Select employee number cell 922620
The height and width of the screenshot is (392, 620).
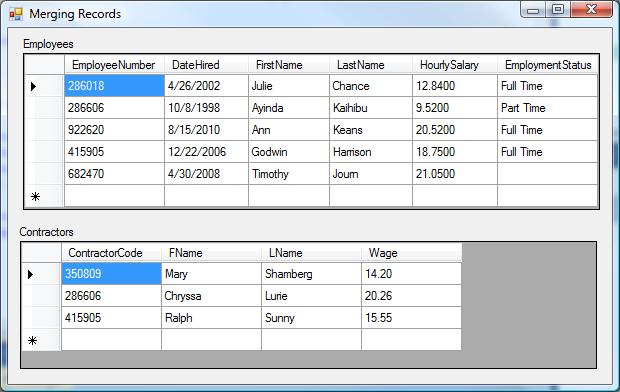tap(114, 130)
